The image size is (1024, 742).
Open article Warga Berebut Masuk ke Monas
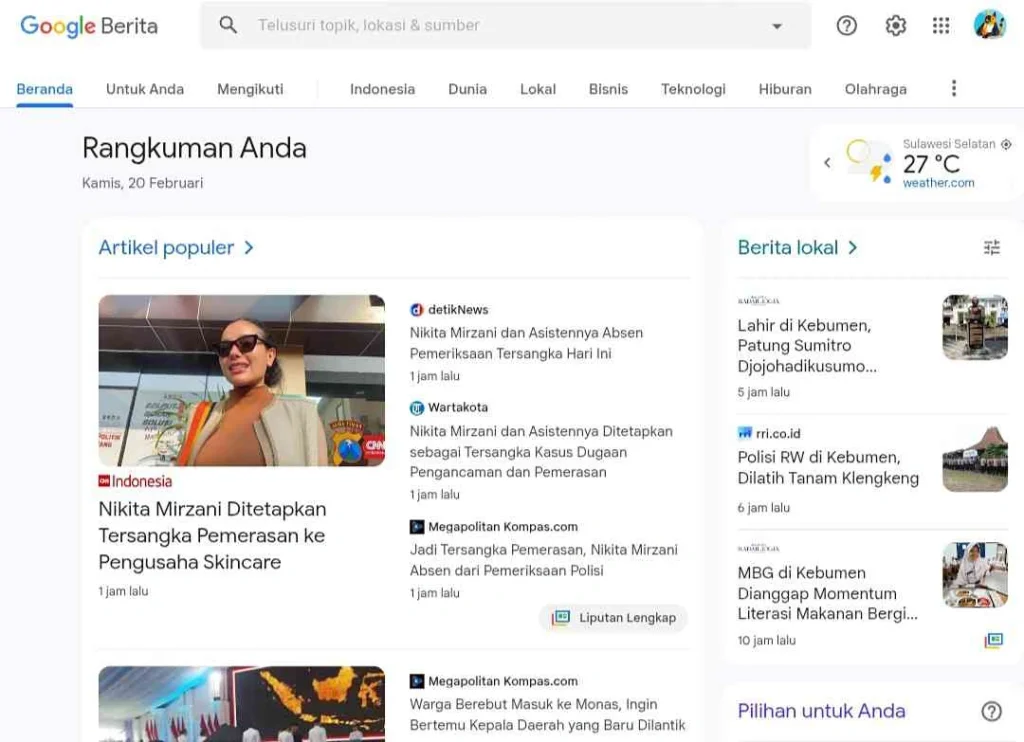tap(547, 715)
